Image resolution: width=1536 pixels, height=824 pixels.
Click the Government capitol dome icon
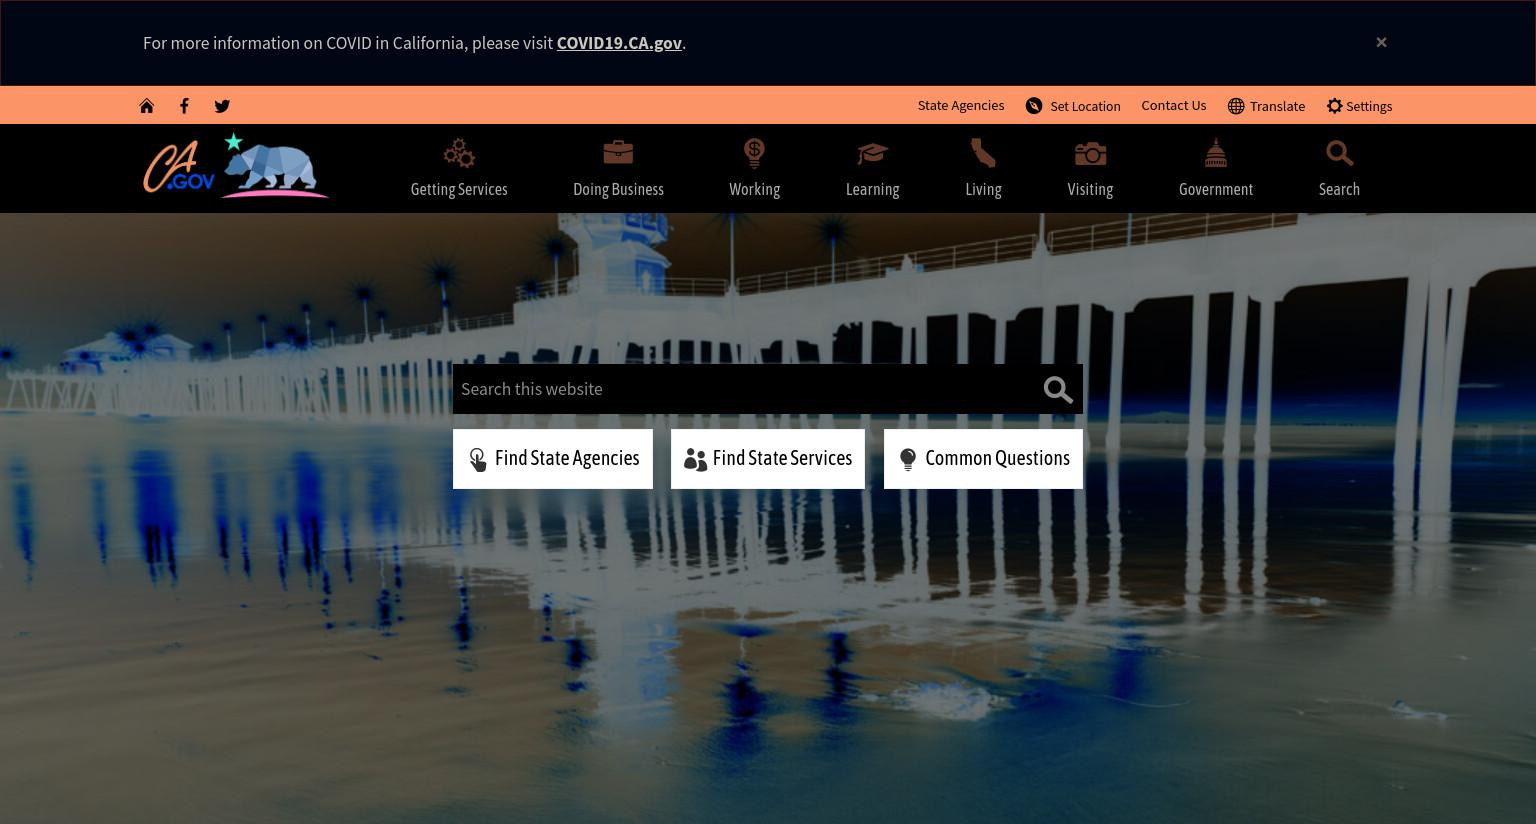pyautogui.click(x=1216, y=153)
